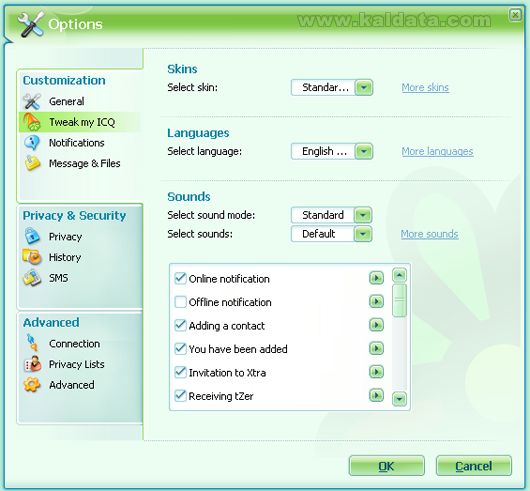Open the Privacy settings page

click(x=66, y=237)
